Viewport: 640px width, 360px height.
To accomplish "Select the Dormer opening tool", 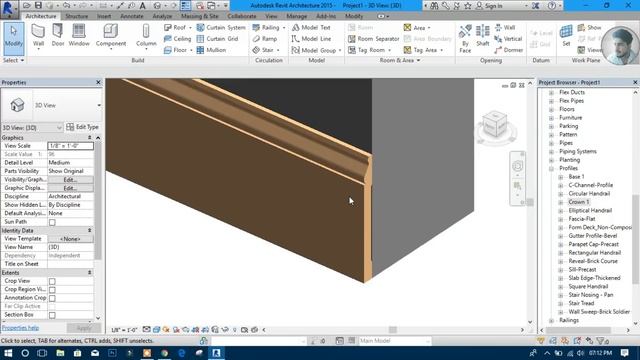I will [508, 50].
